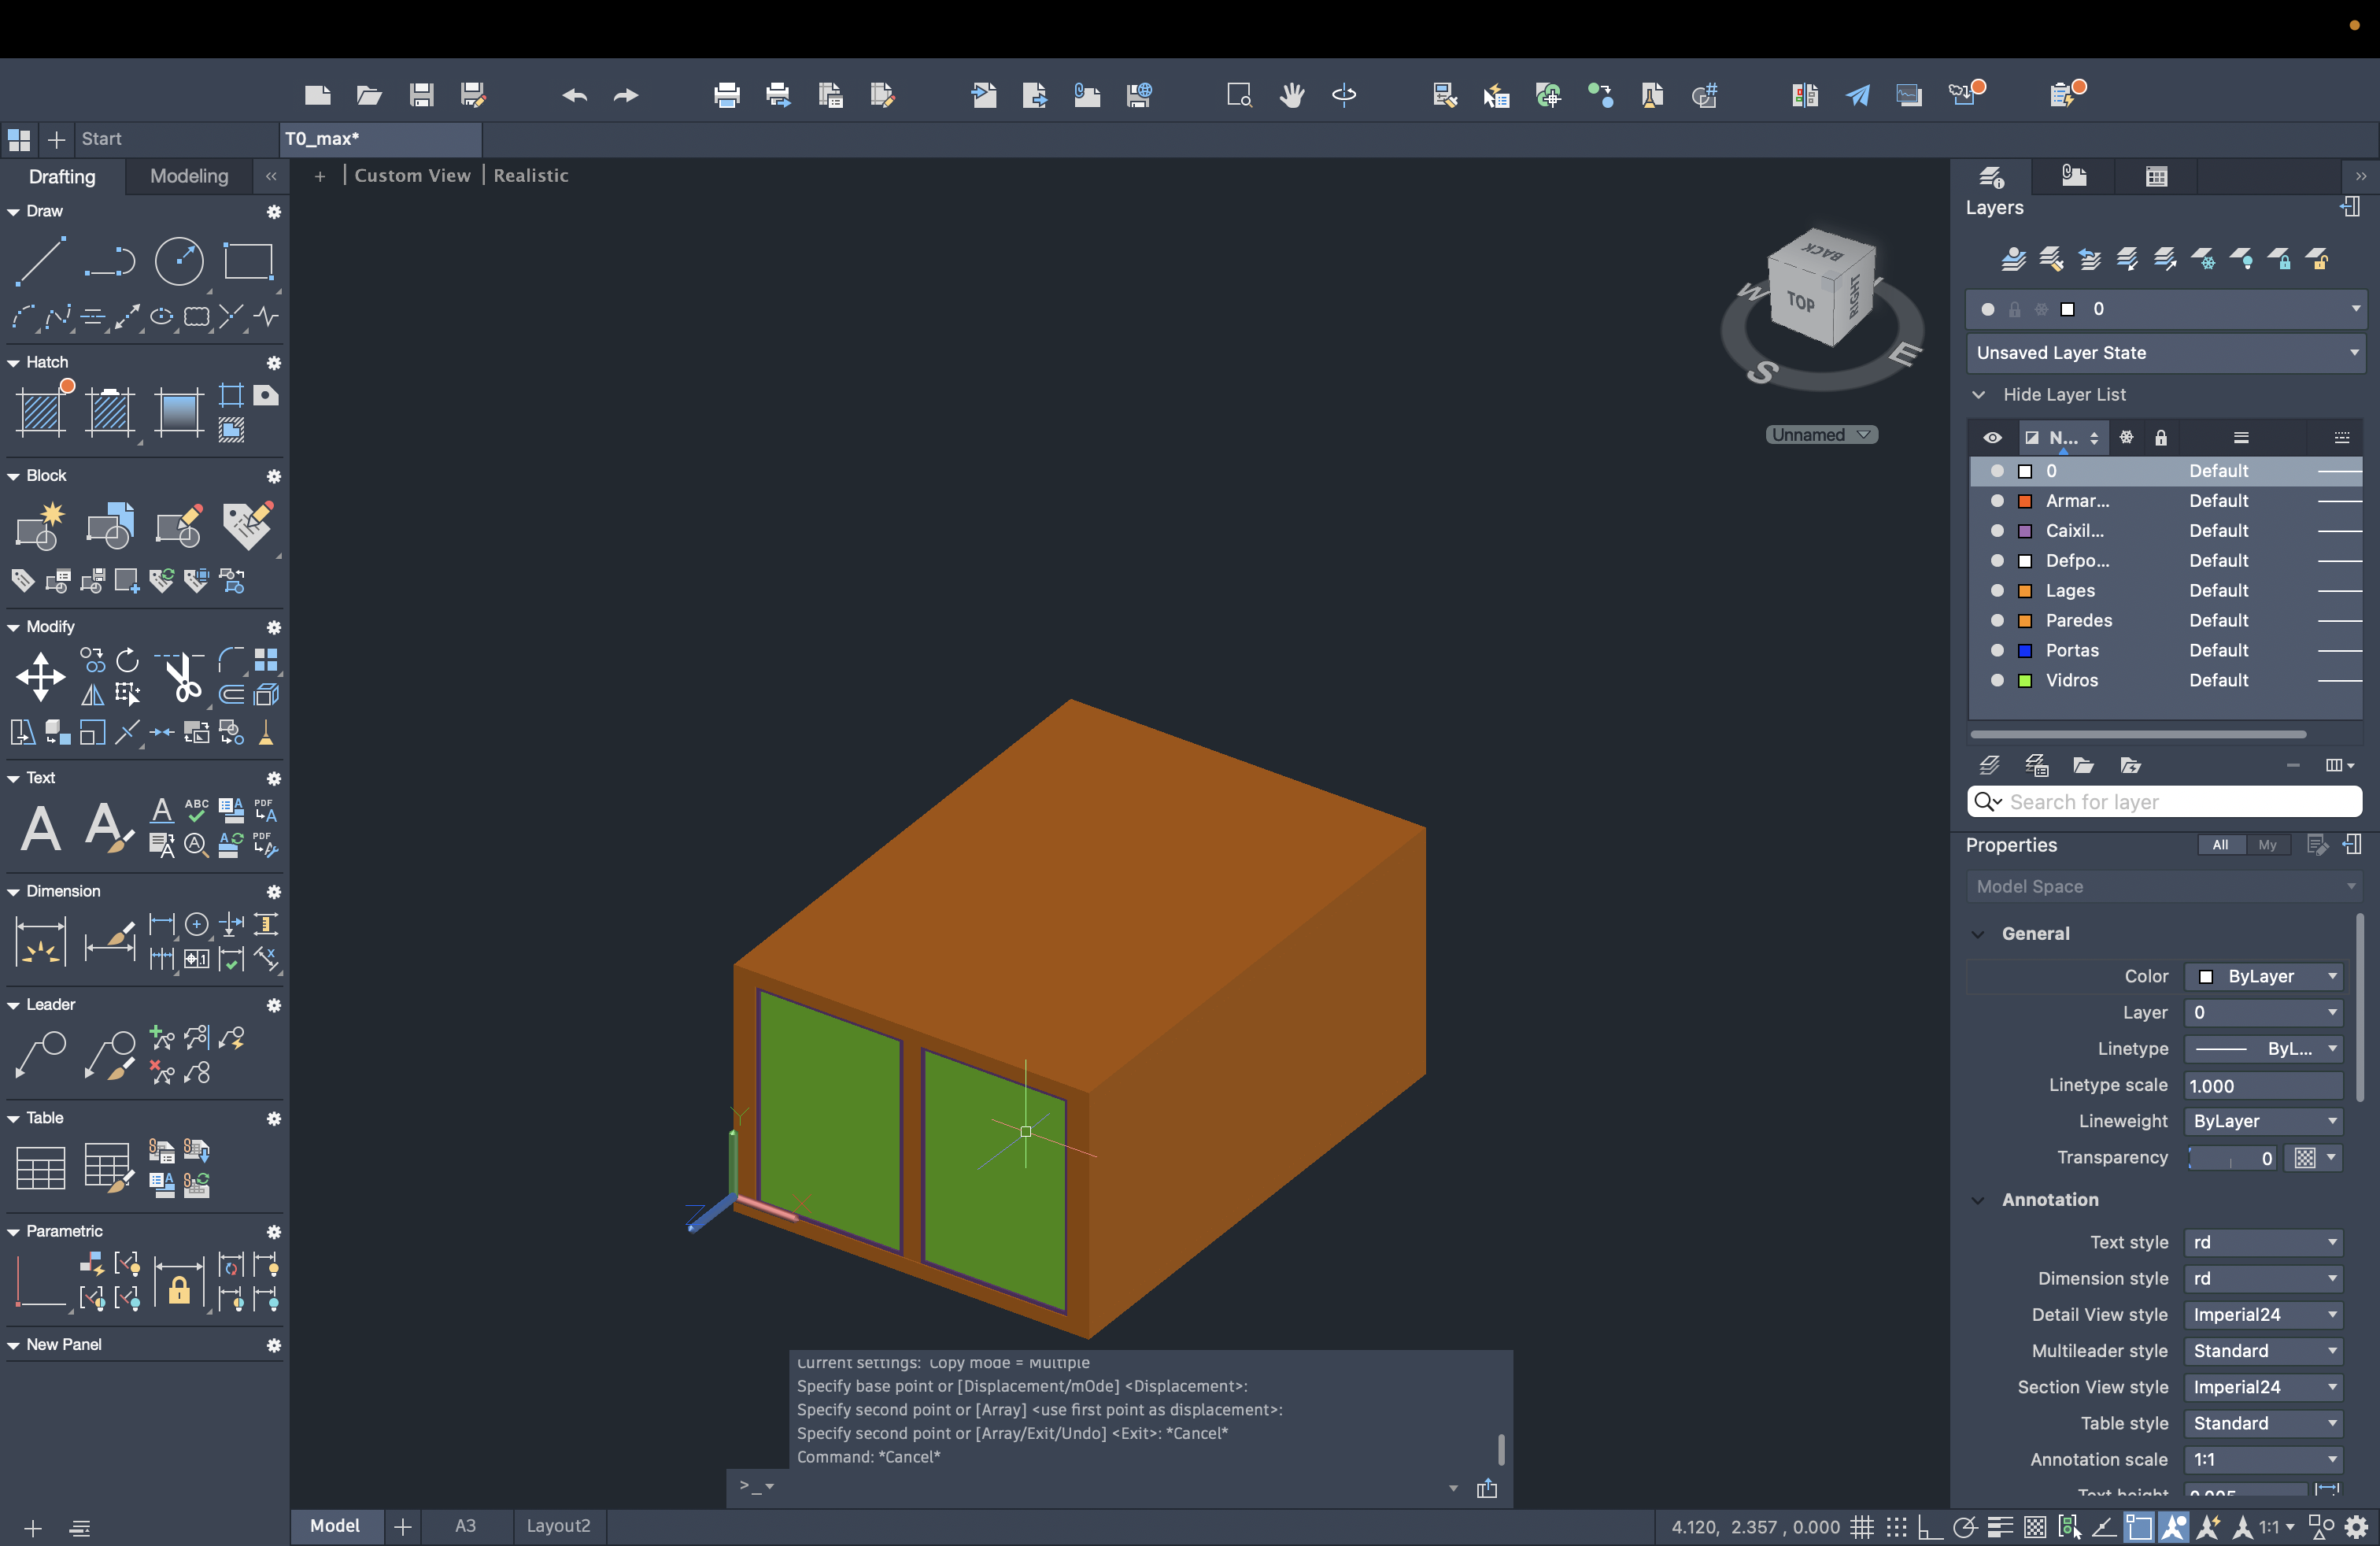Click the Pan hand icon in toolbar
The image size is (2380, 1546).
coord(1292,95)
